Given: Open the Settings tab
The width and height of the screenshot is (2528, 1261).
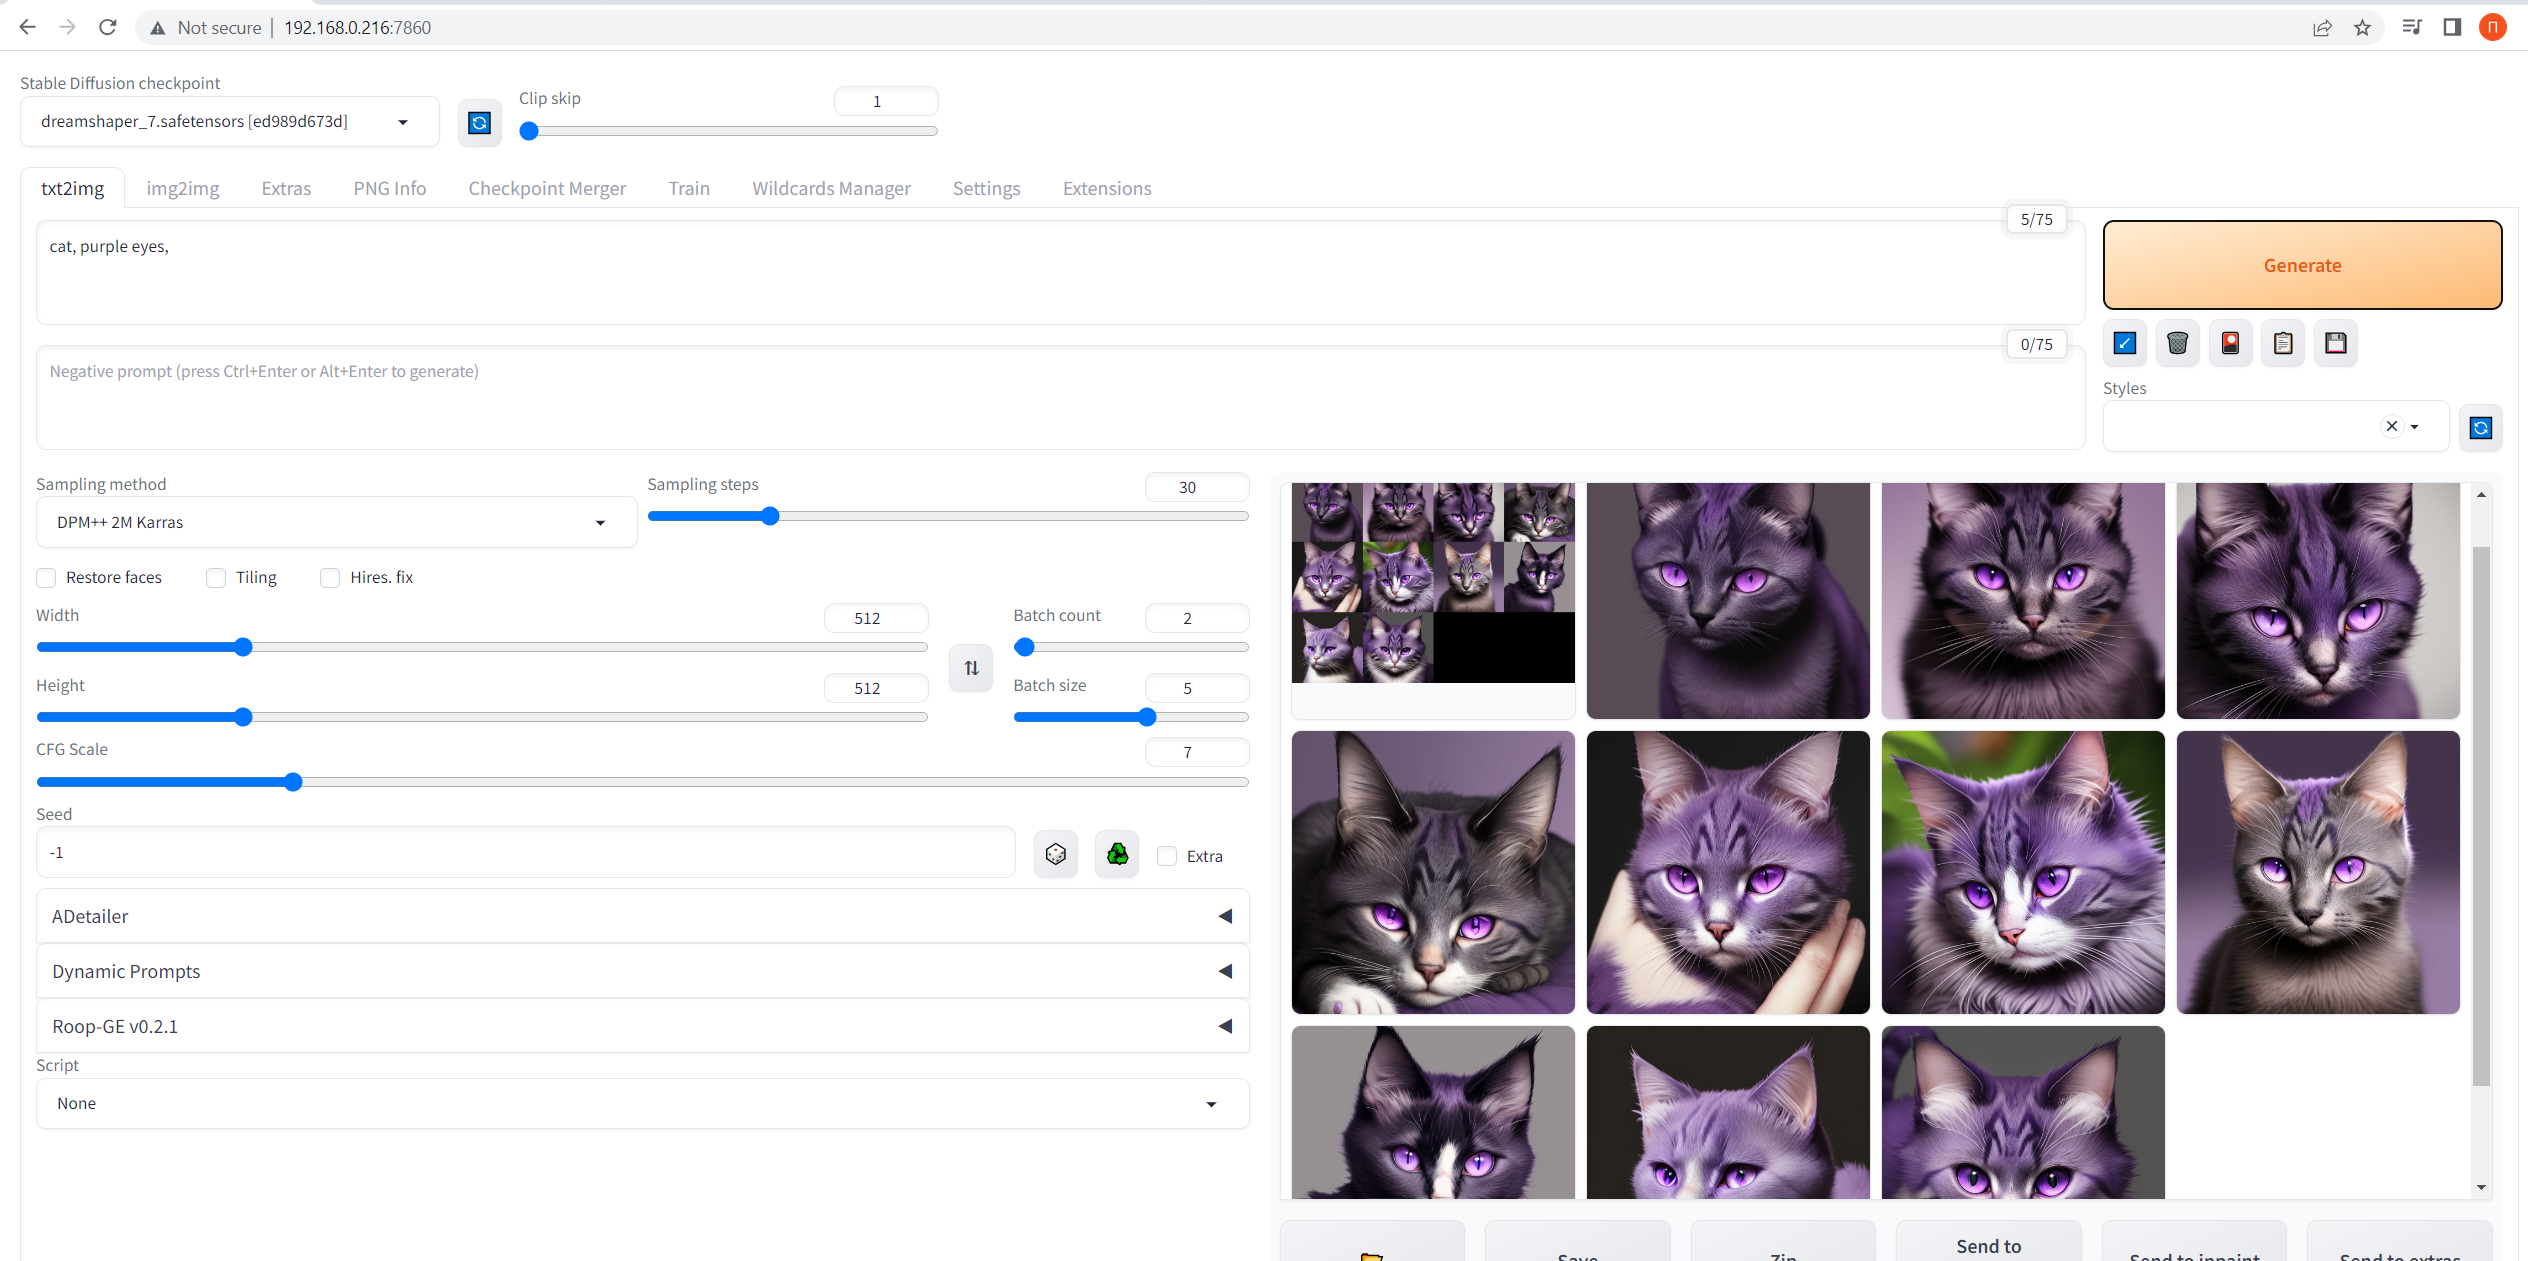Looking at the screenshot, I should pos(986,188).
